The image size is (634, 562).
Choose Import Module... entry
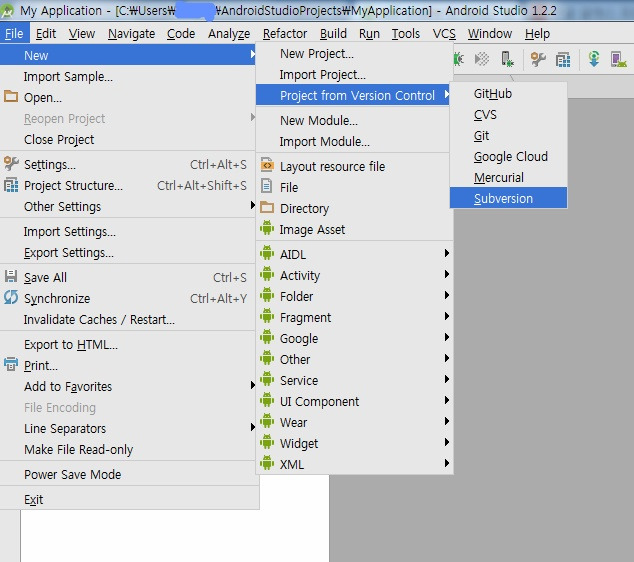(354, 141)
